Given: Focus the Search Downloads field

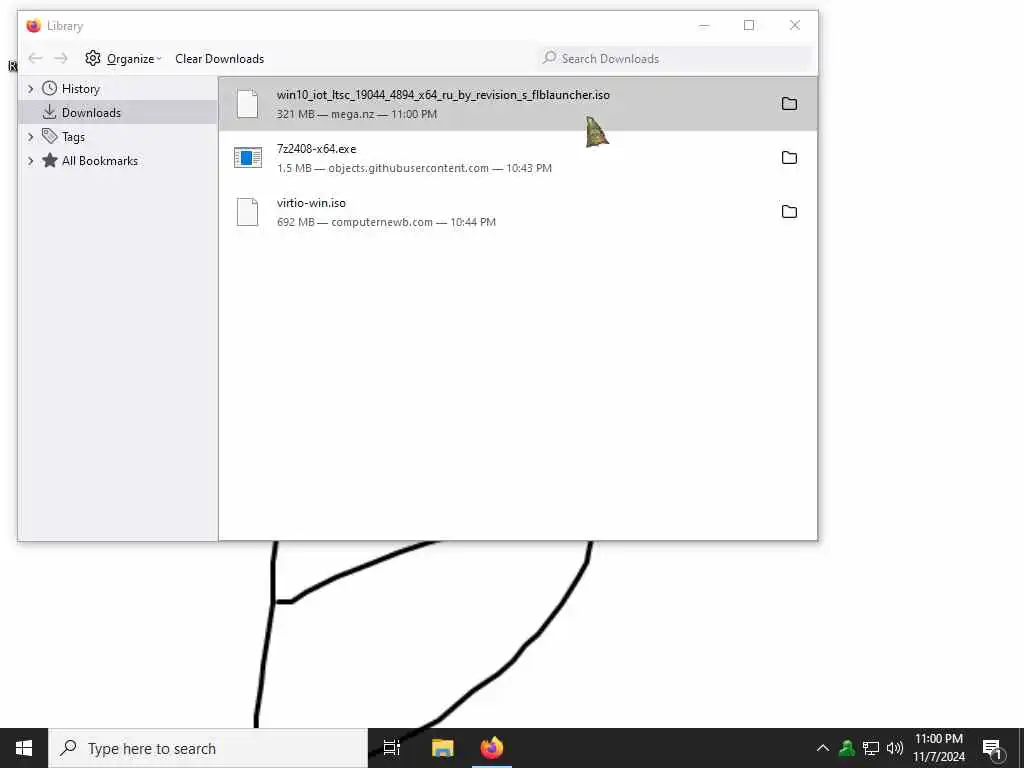Looking at the screenshot, I should 674,59.
